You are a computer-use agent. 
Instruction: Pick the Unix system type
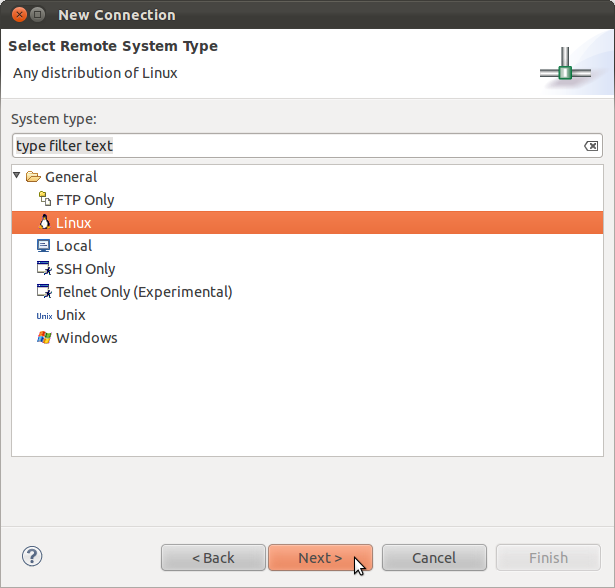click(71, 315)
